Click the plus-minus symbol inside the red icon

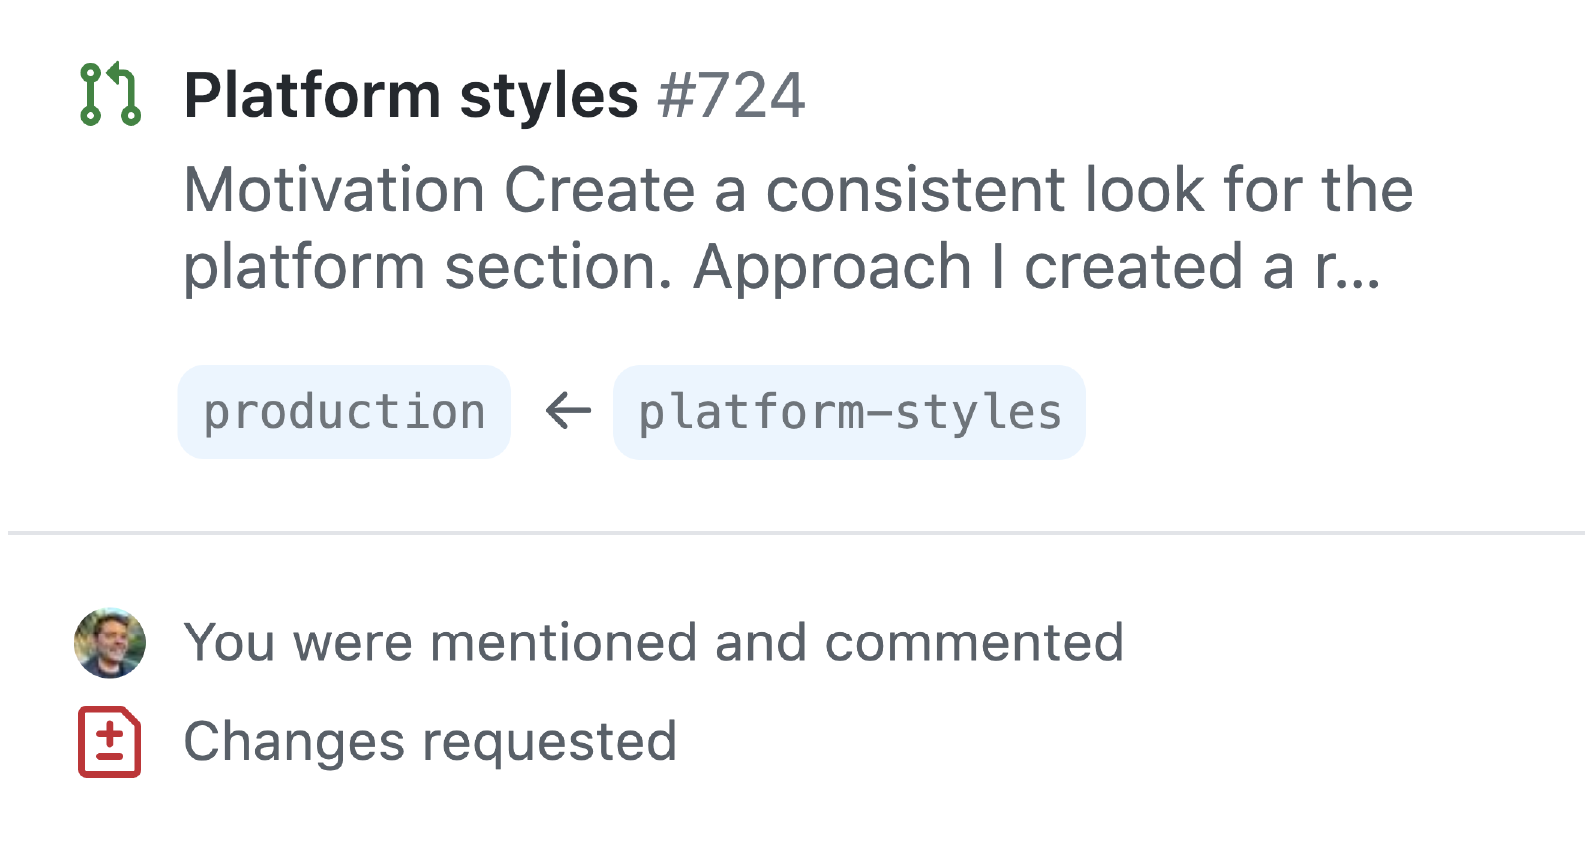coord(110,738)
